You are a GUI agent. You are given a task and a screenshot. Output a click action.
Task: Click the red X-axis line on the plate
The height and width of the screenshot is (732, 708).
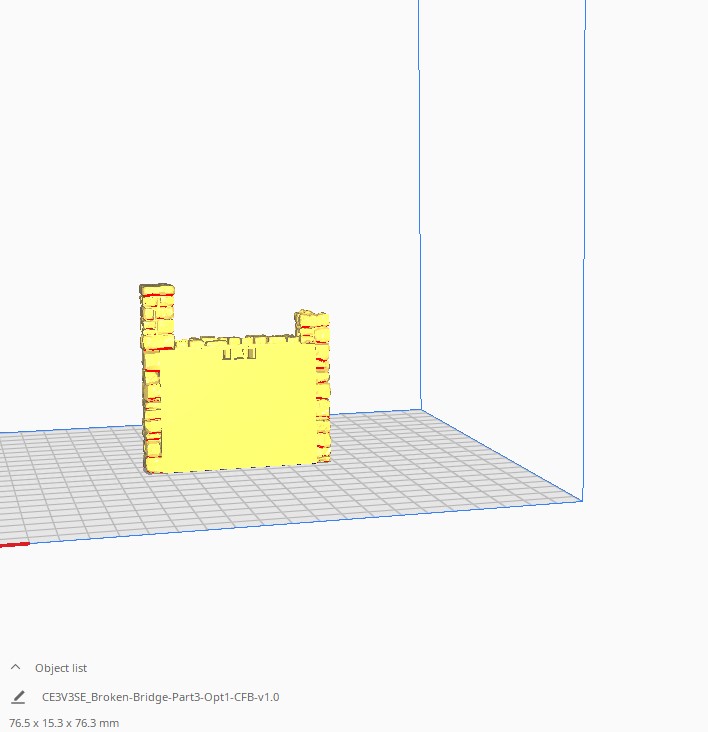14,544
